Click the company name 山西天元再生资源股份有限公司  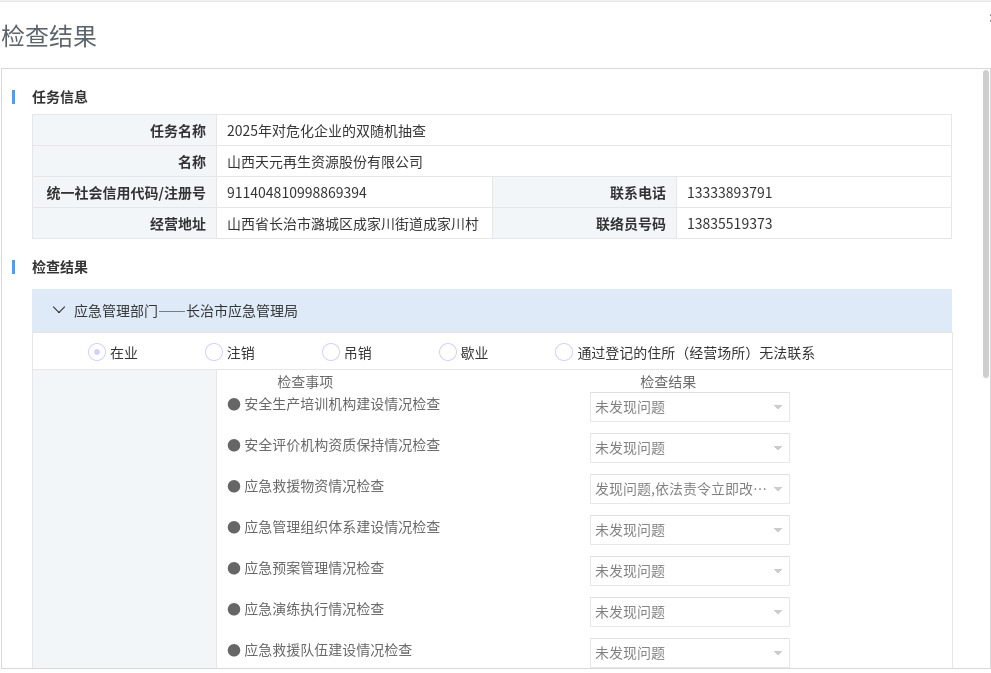tap(325, 162)
